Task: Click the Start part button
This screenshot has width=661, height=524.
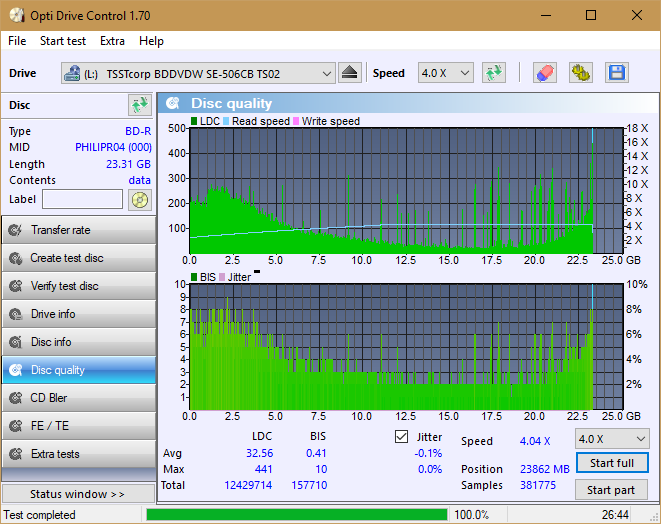Action: pos(611,490)
